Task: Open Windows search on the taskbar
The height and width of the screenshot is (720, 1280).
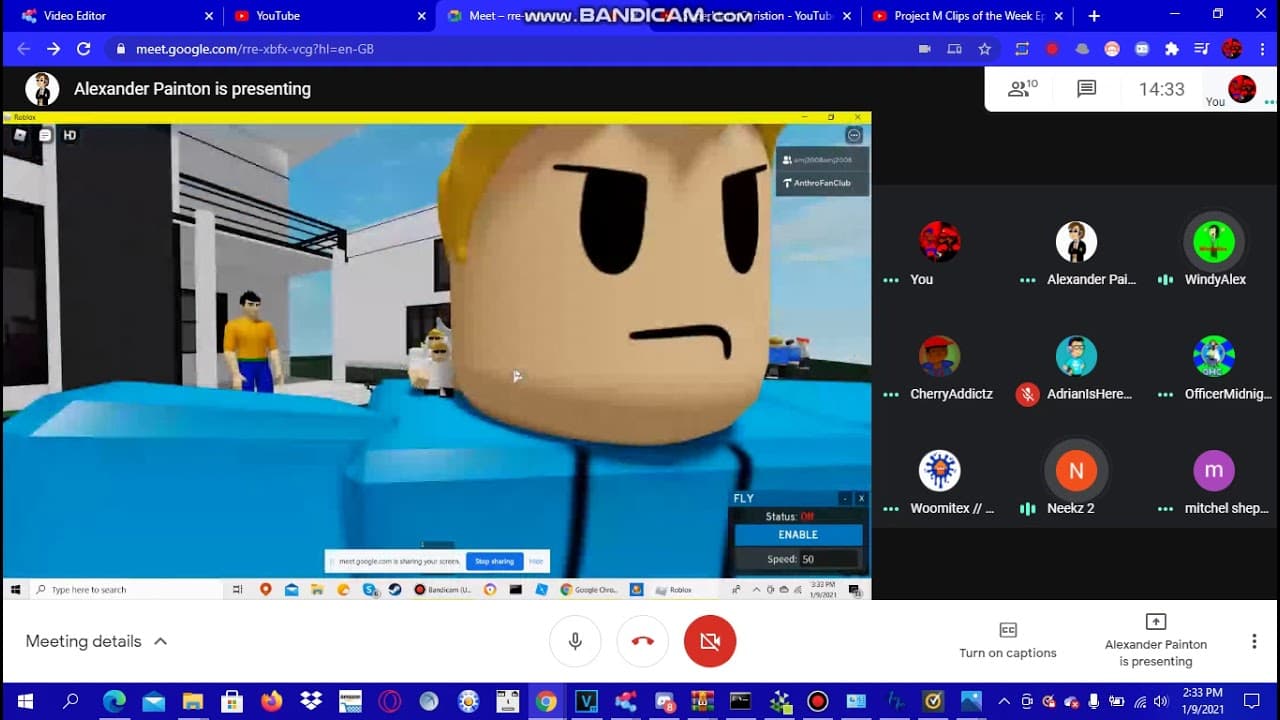Action: click(x=70, y=701)
